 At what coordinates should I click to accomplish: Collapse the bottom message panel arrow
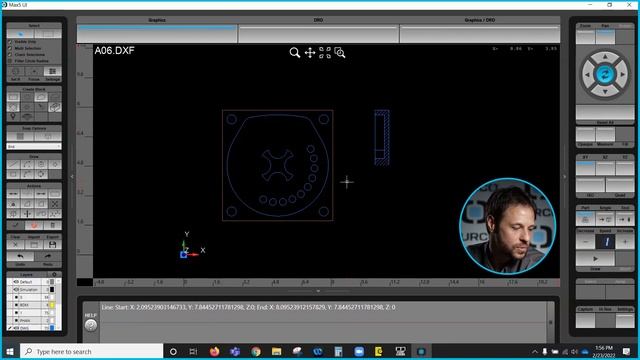pos(318,291)
